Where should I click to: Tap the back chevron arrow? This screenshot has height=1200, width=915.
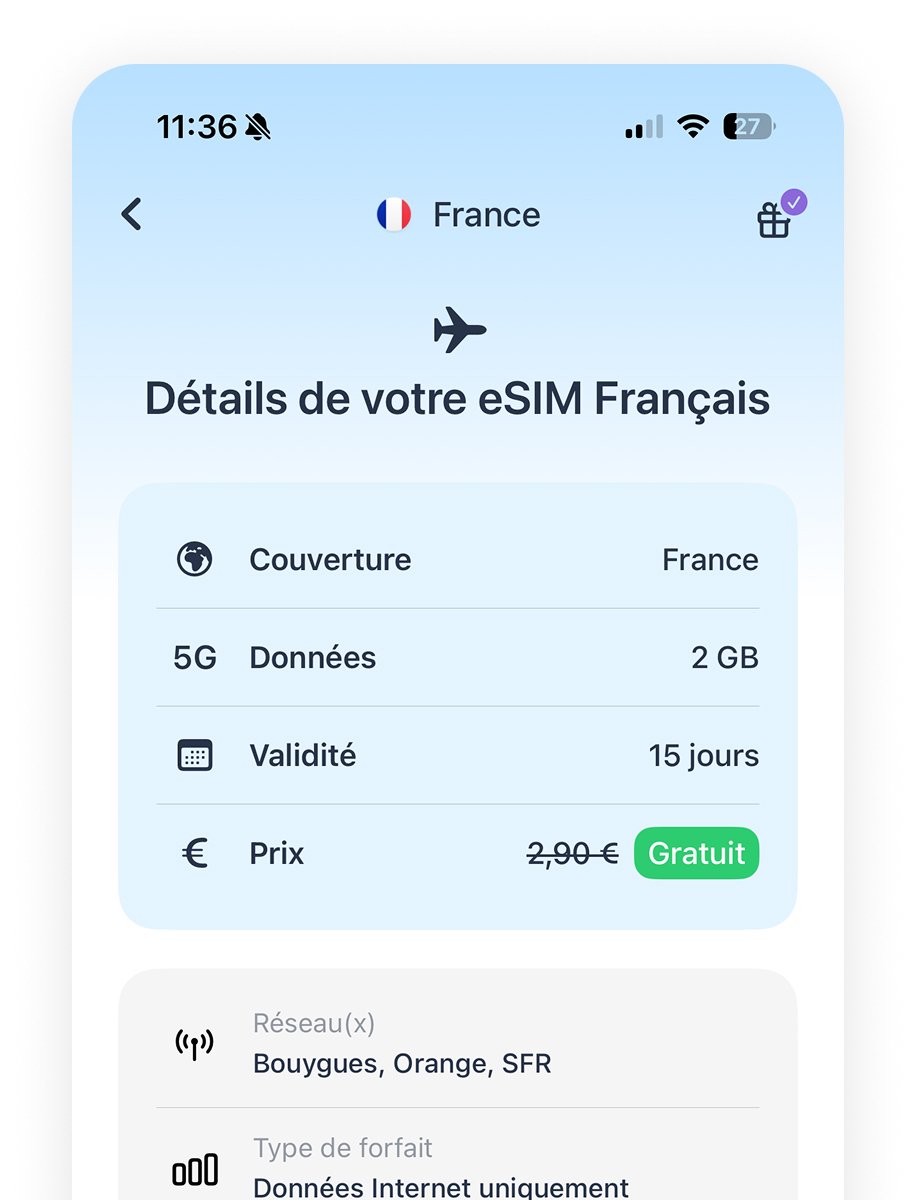pyautogui.click(x=132, y=214)
